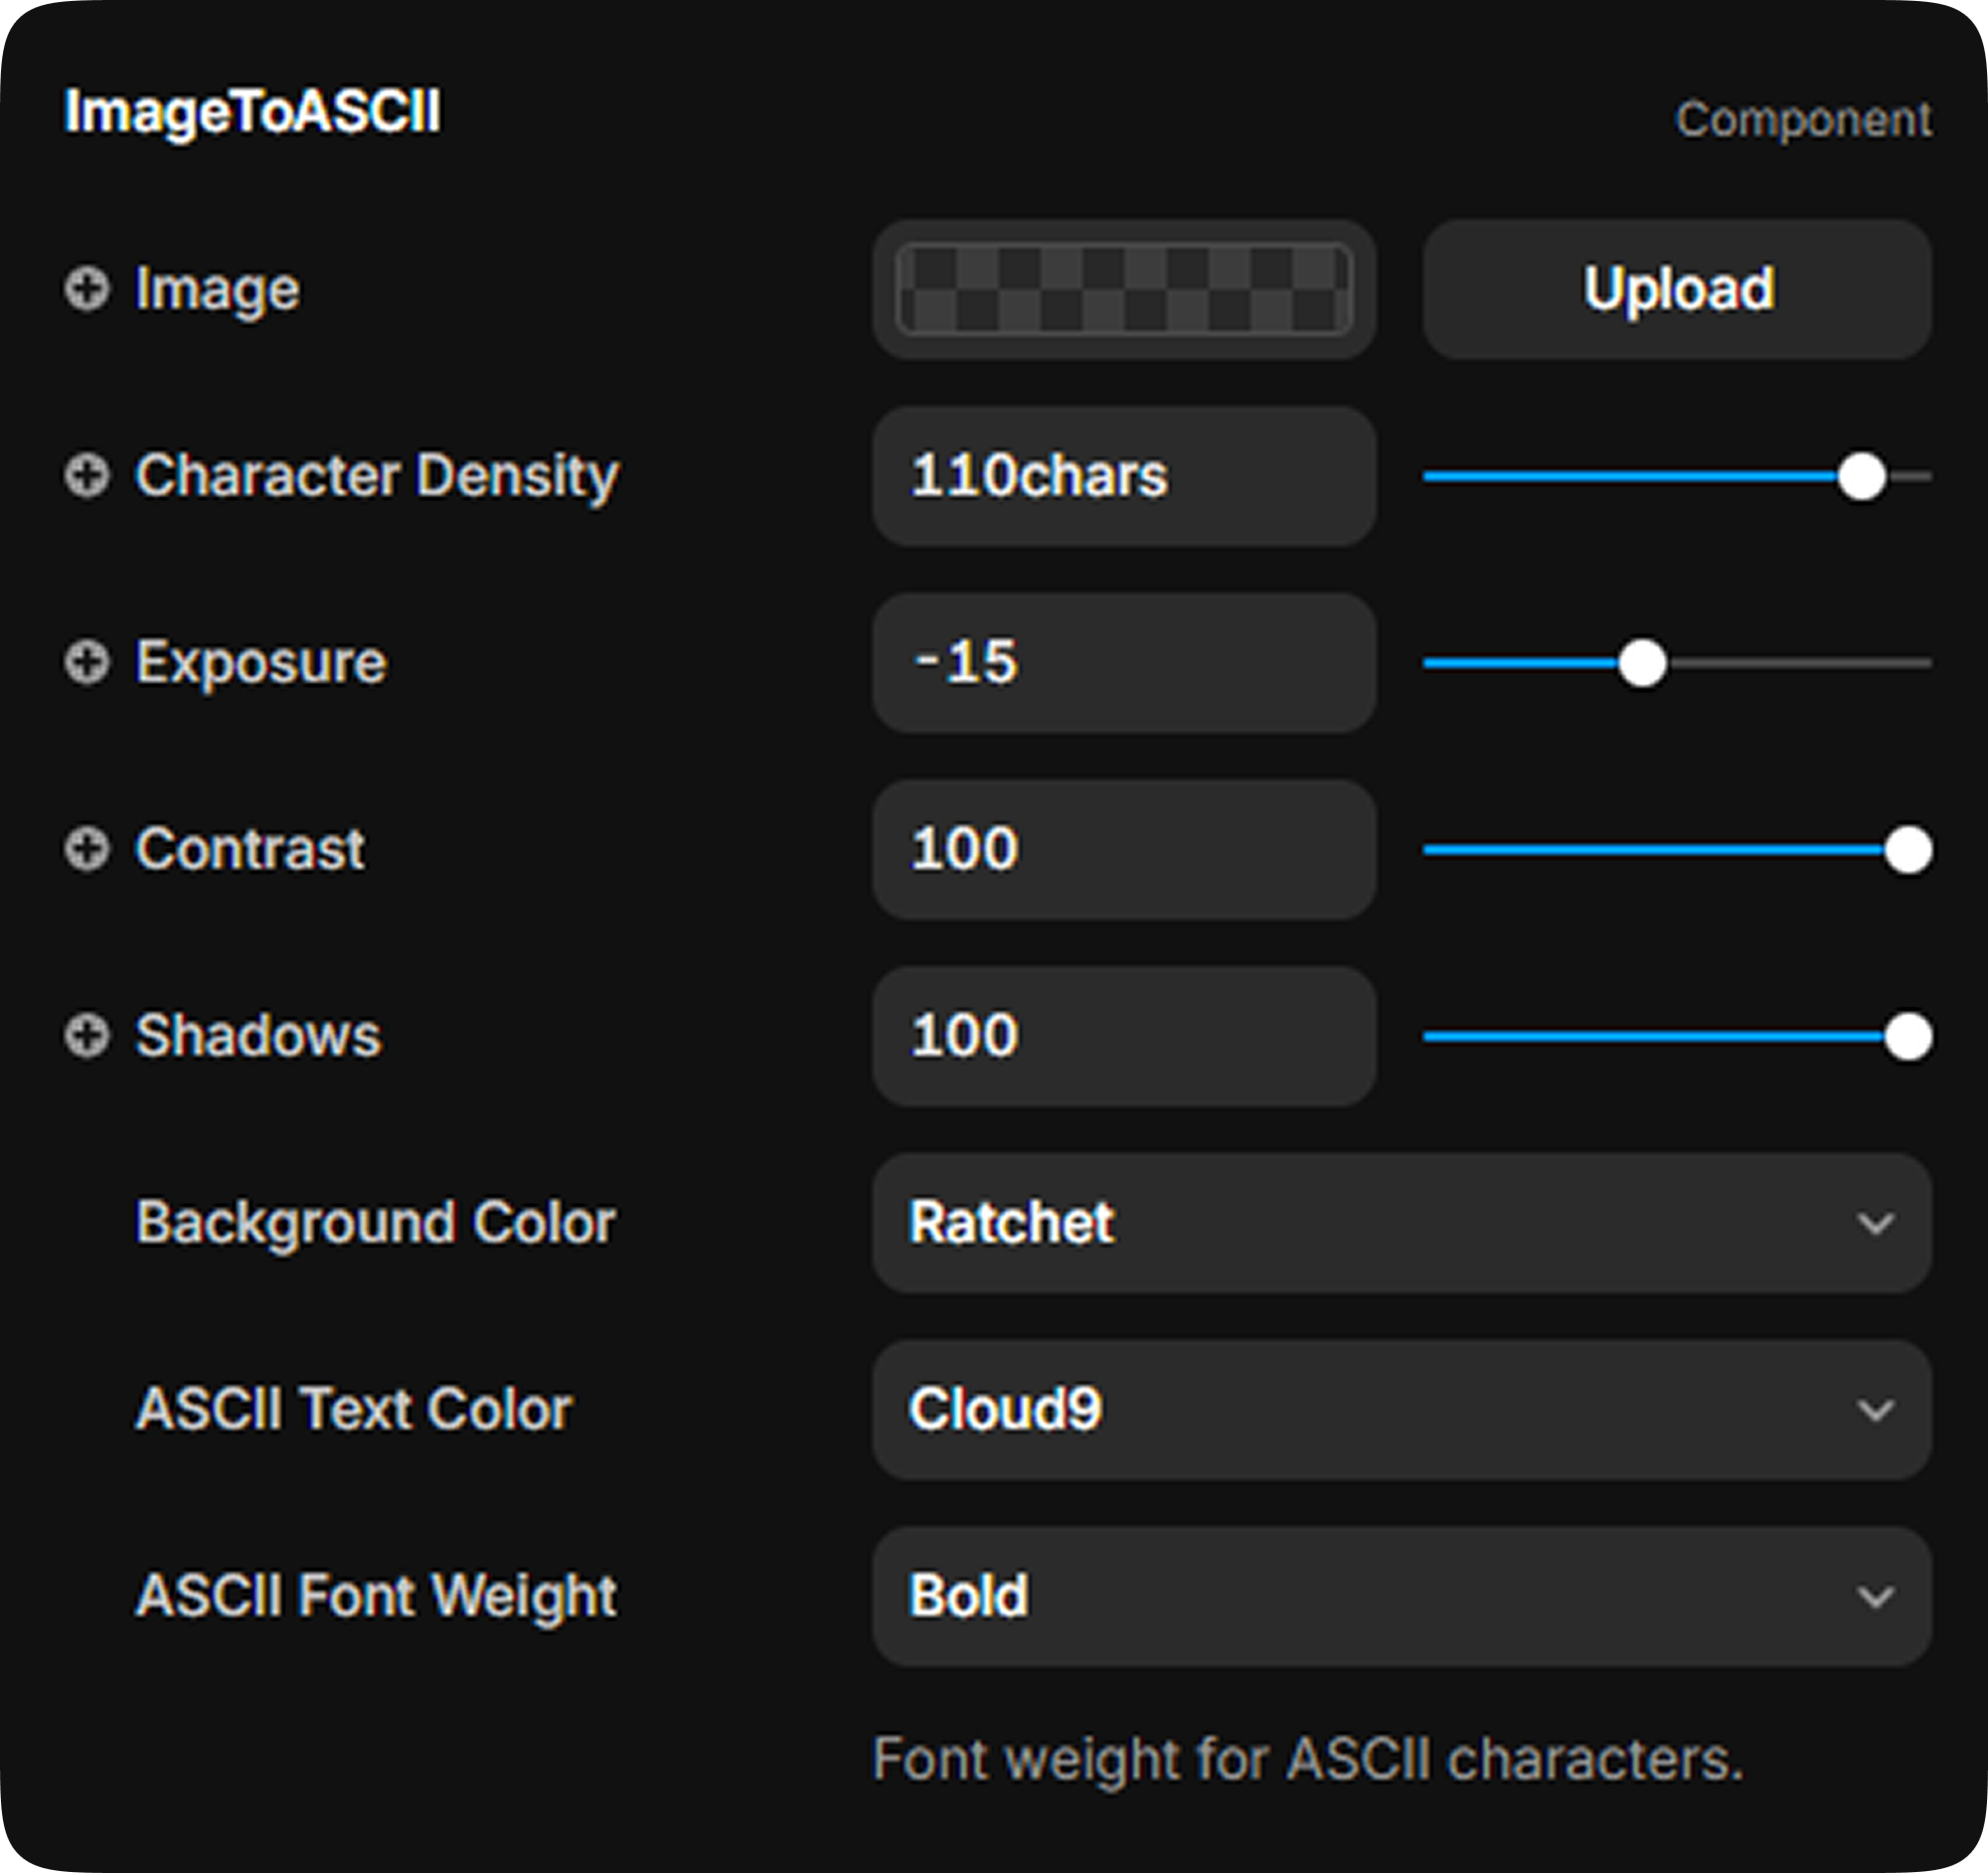
Task: Click the checkered image preview thumbnail
Action: pos(1124,290)
